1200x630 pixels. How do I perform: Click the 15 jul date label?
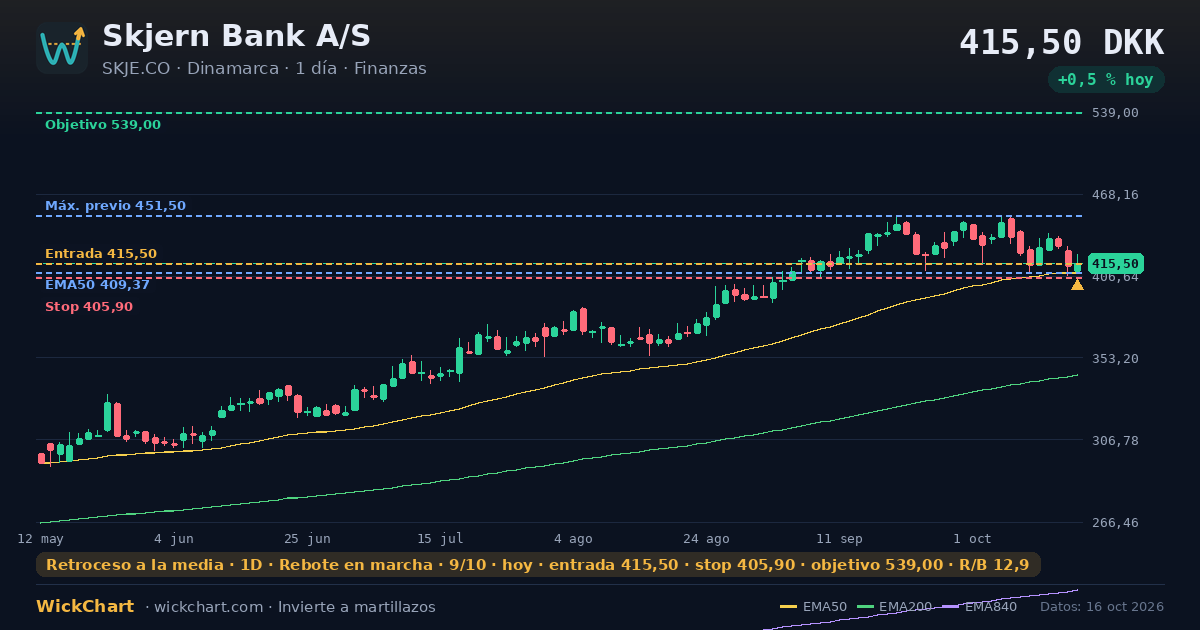click(440, 539)
